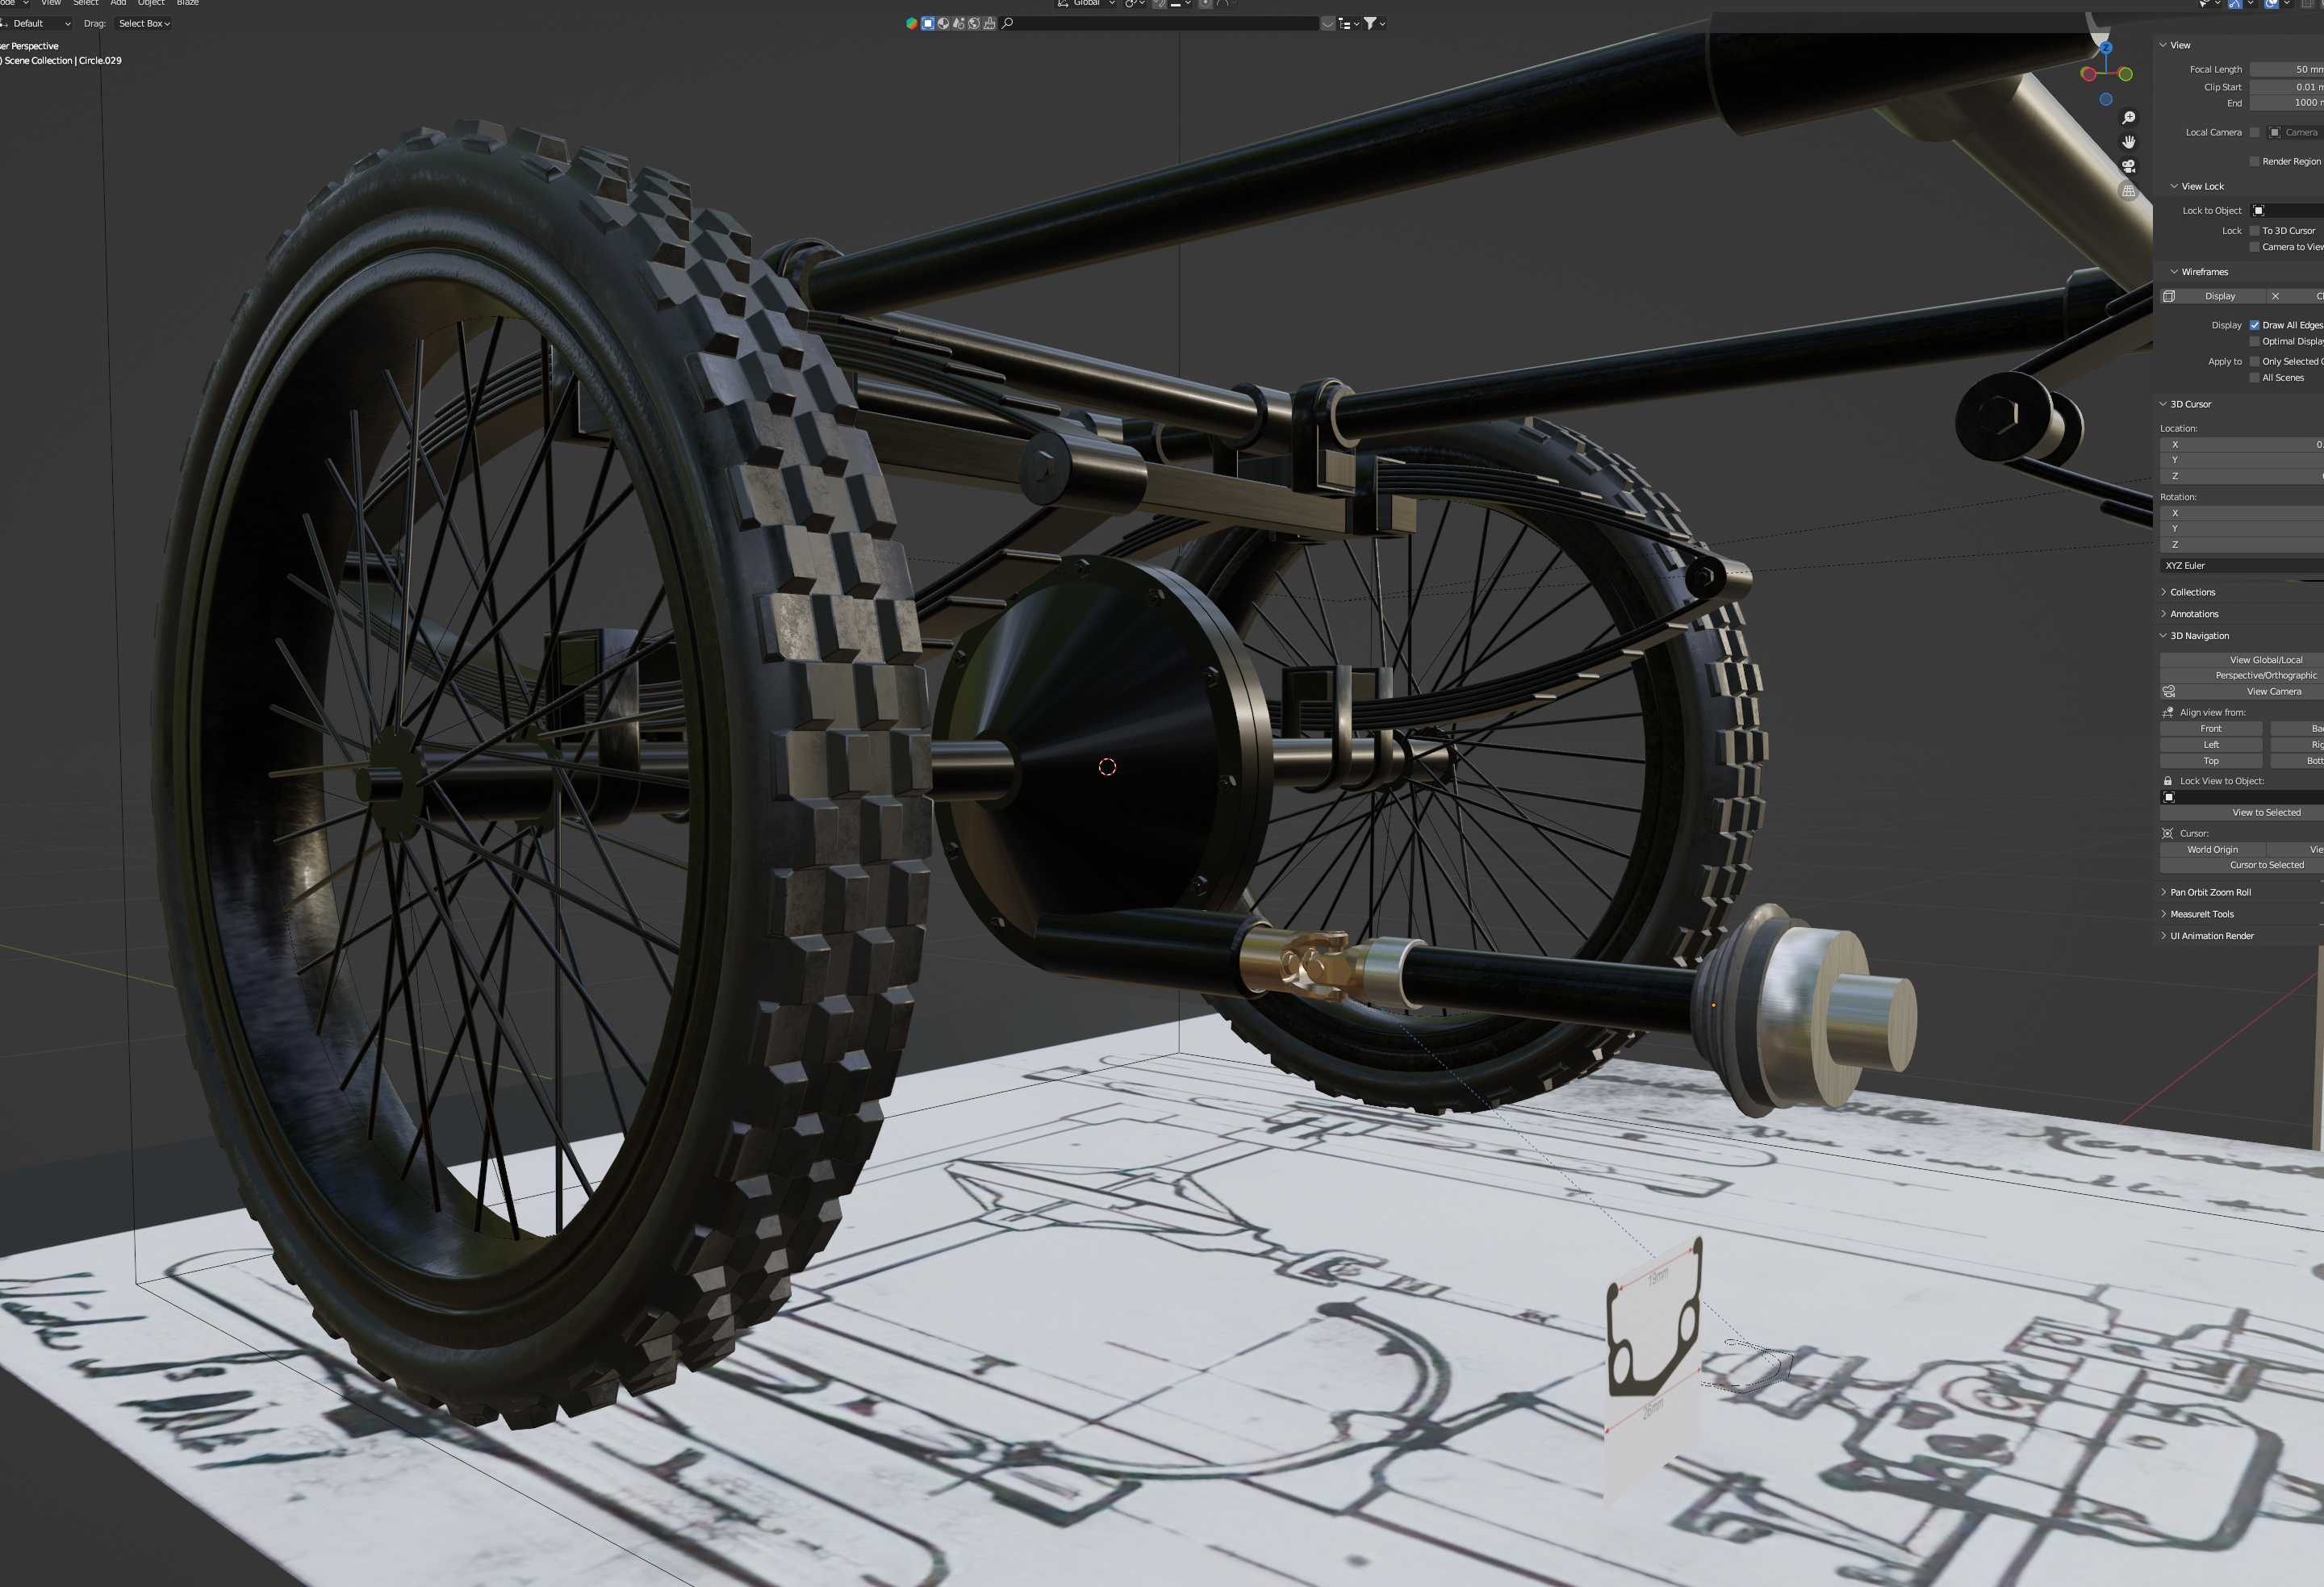Uncheck the Draw All Edges checkbox
The height and width of the screenshot is (1587, 2324).
(2254, 325)
